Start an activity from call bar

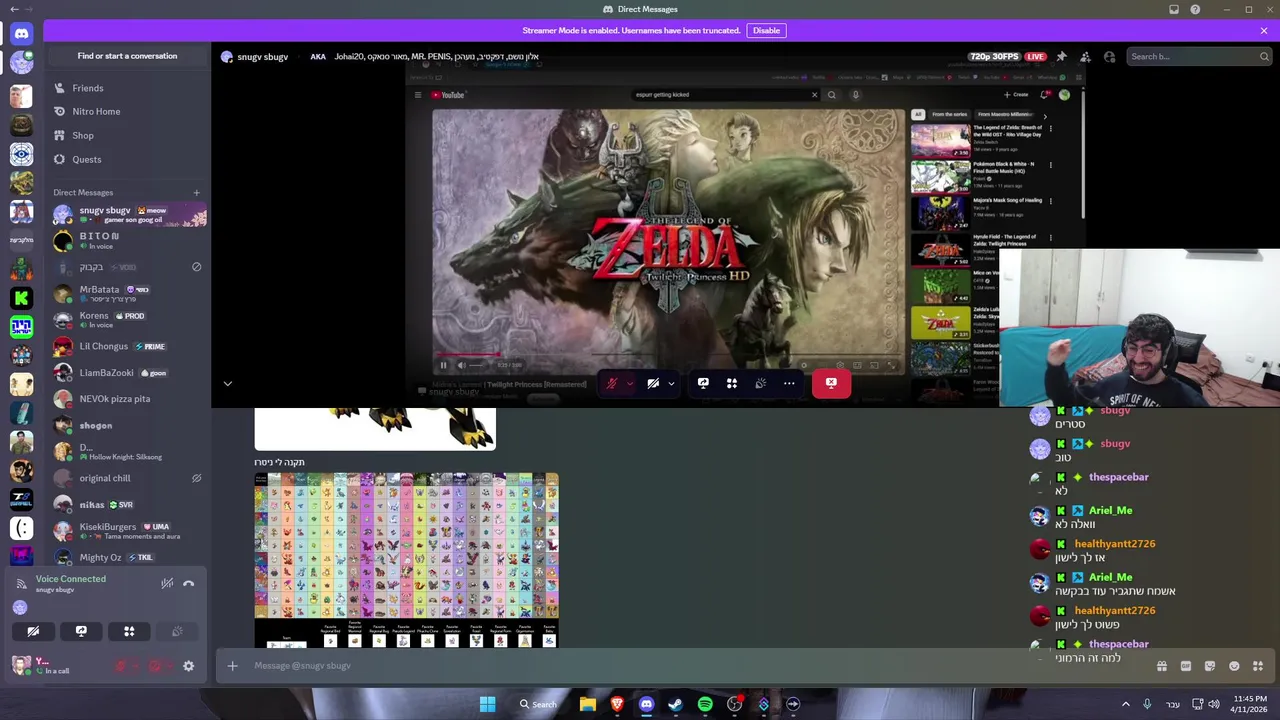(732, 383)
